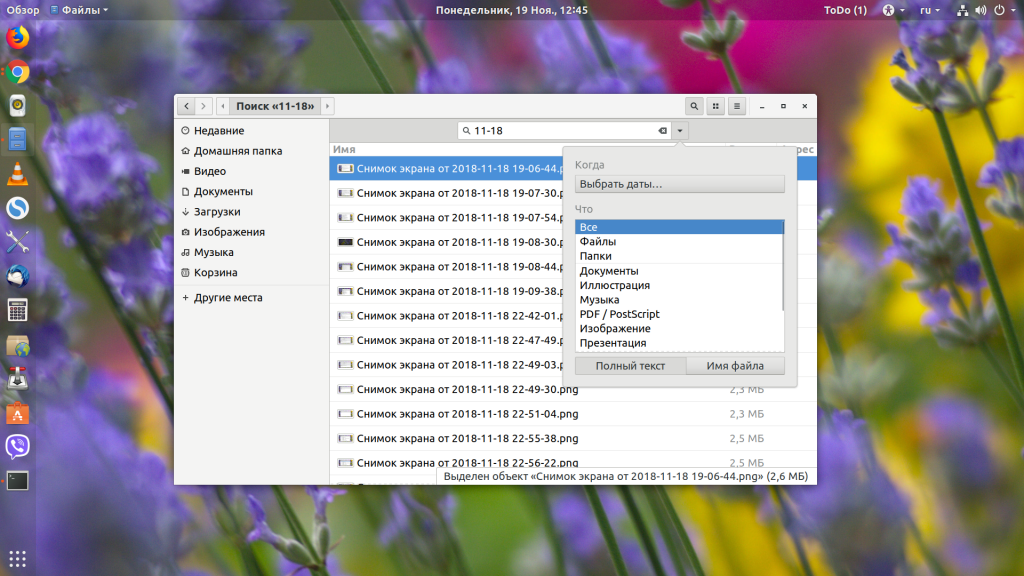This screenshot has width=1024, height=576.
Task: Launch VLC media player from dock
Action: click(18, 174)
